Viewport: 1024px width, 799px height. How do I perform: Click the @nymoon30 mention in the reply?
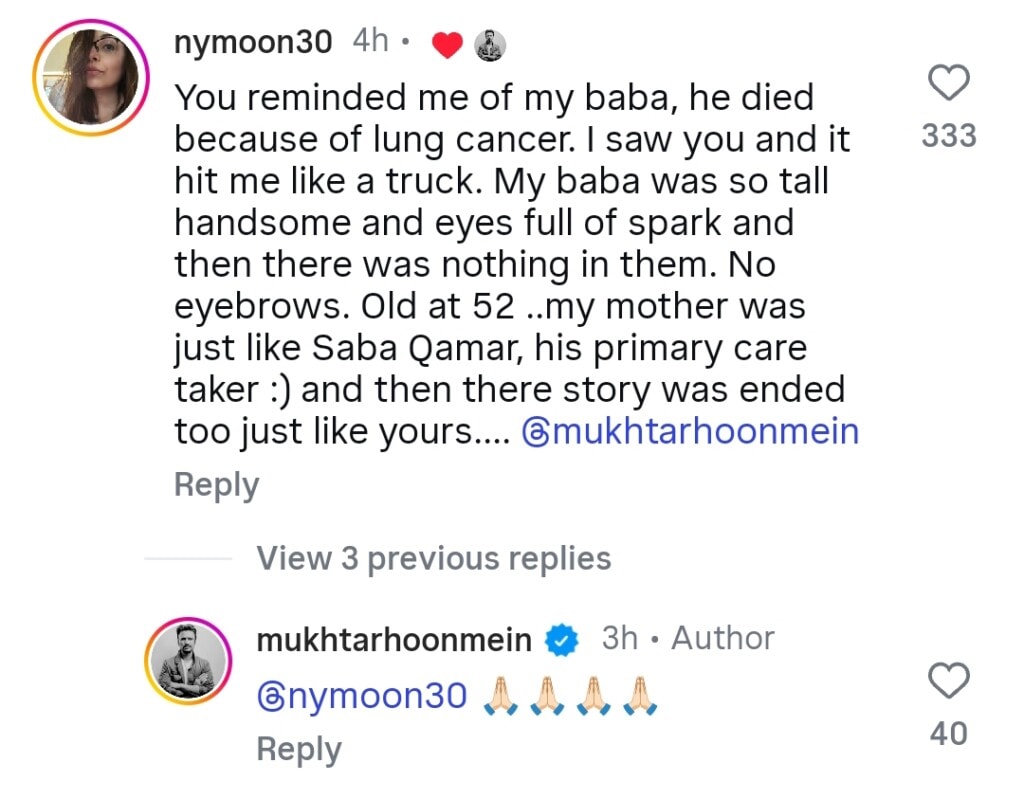[362, 696]
